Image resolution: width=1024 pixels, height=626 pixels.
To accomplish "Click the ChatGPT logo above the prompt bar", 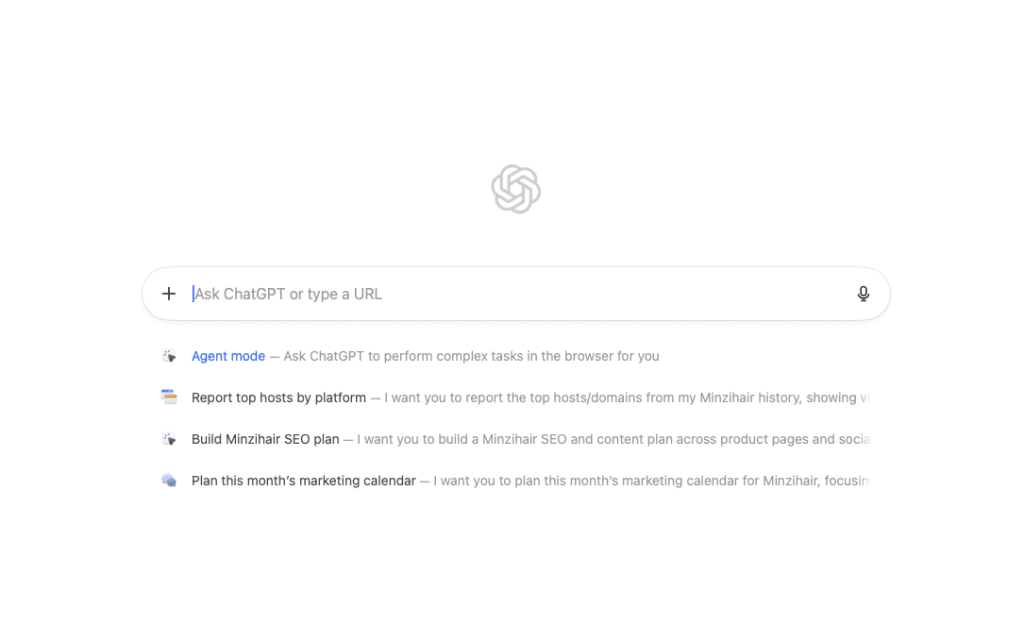I will [516, 189].
